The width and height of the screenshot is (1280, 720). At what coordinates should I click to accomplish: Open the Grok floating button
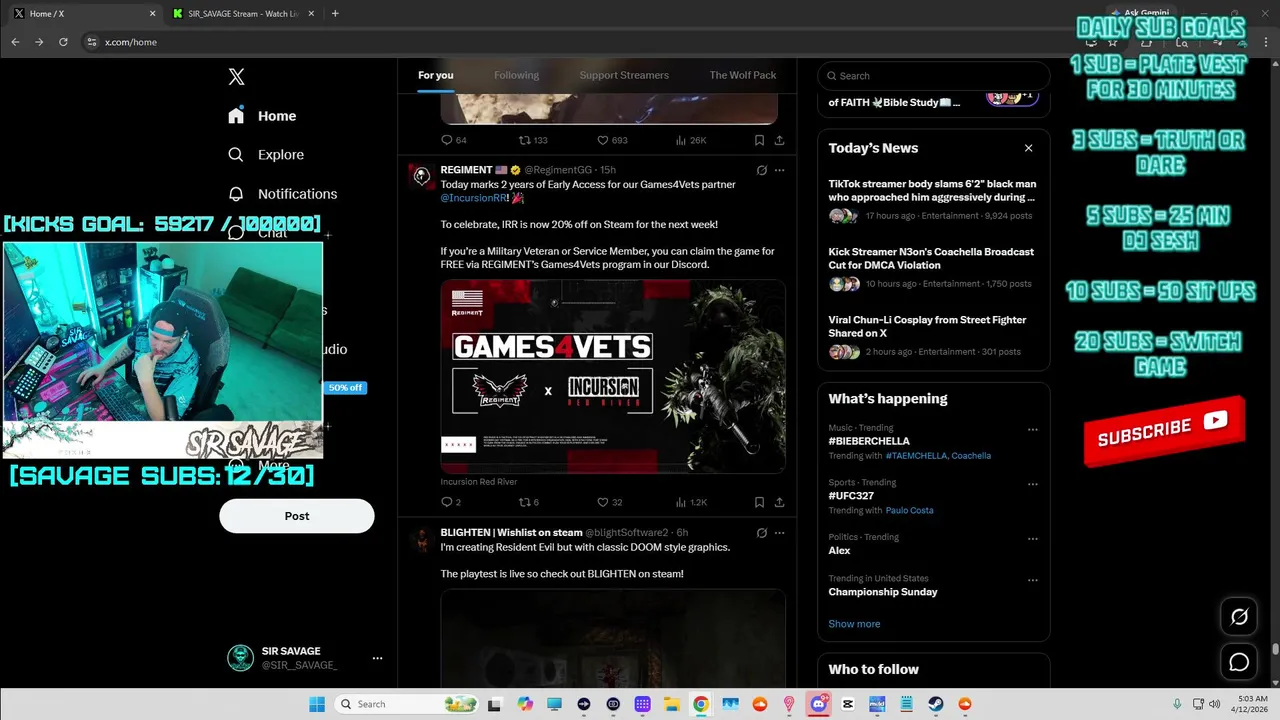[1239, 617]
